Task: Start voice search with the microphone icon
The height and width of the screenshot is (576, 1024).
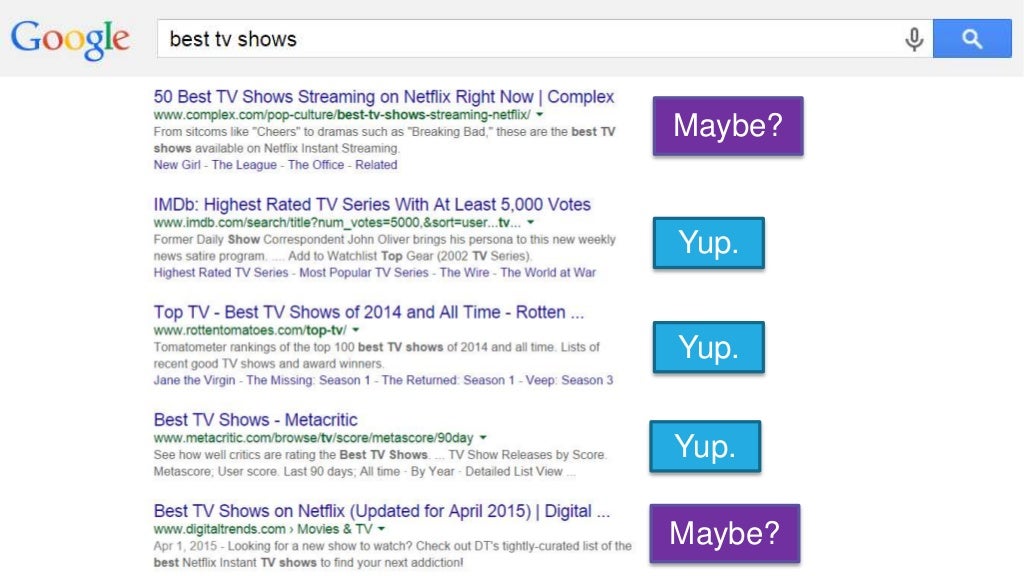Action: [914, 39]
